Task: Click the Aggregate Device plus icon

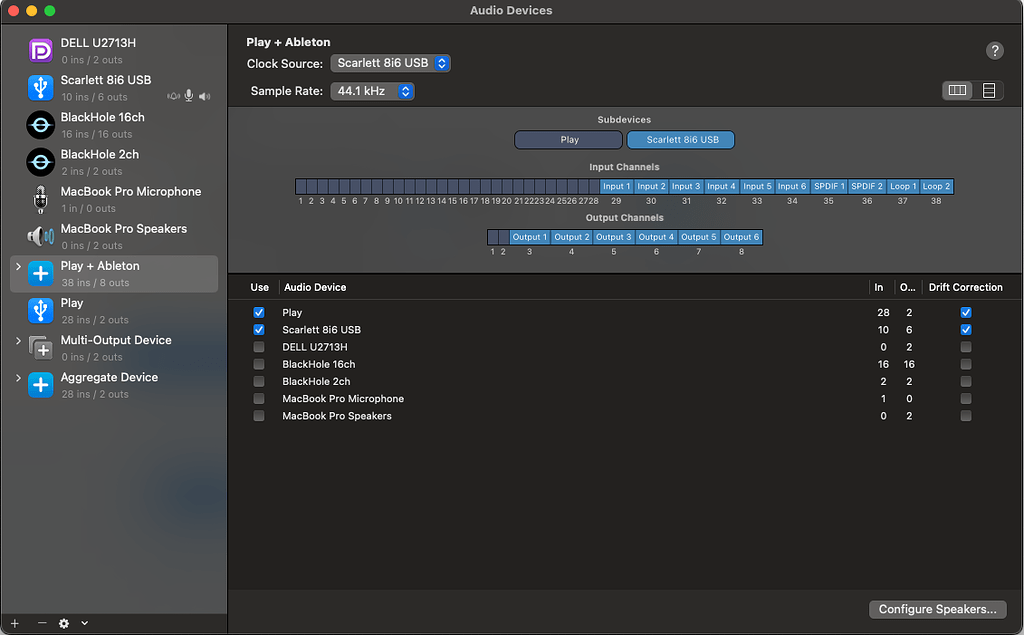Action: click(x=40, y=385)
